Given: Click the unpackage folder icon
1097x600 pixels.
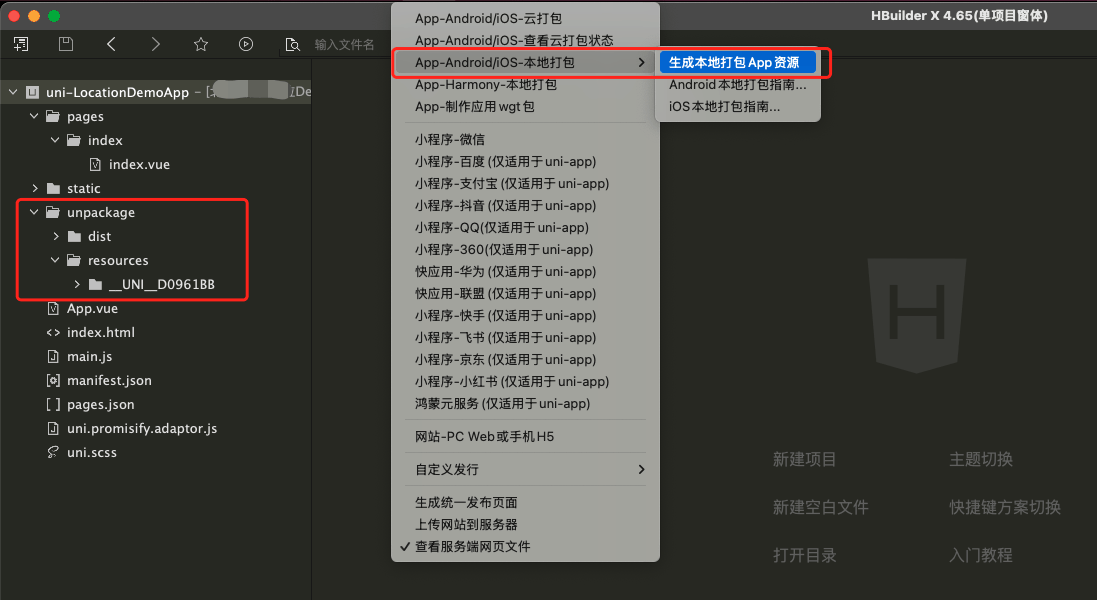Looking at the screenshot, I should (52, 212).
